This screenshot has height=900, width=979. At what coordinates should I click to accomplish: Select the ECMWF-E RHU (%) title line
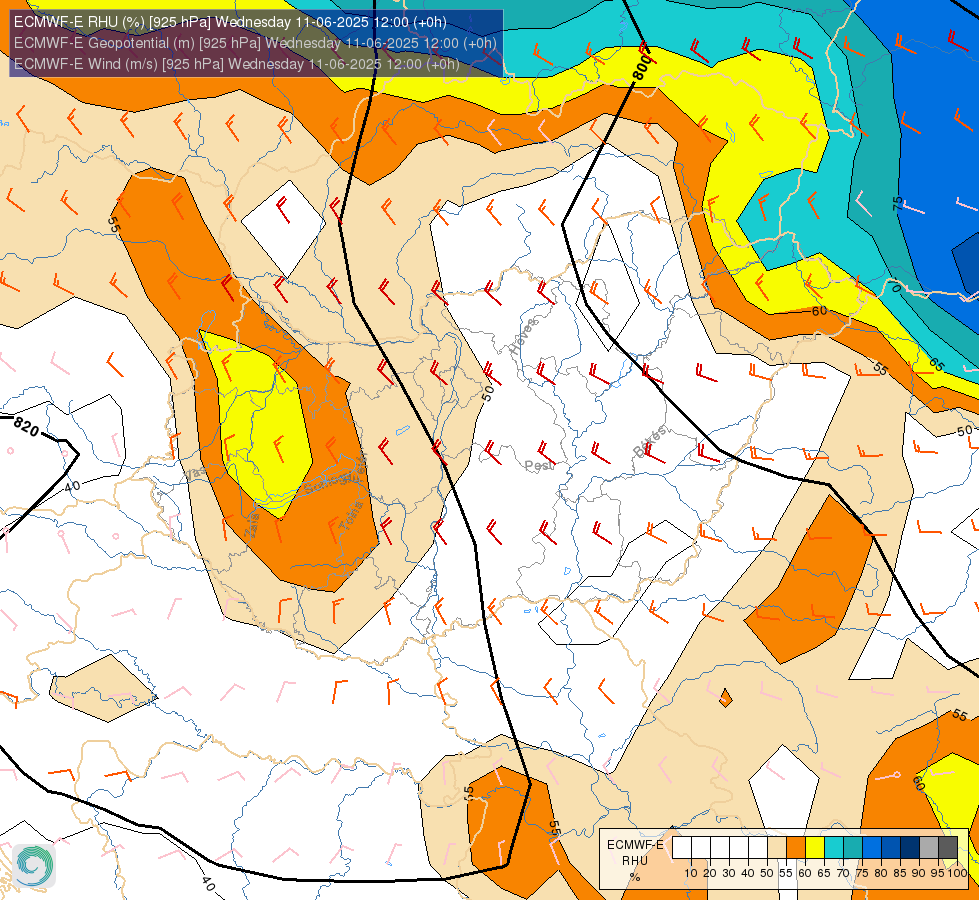pos(230,22)
